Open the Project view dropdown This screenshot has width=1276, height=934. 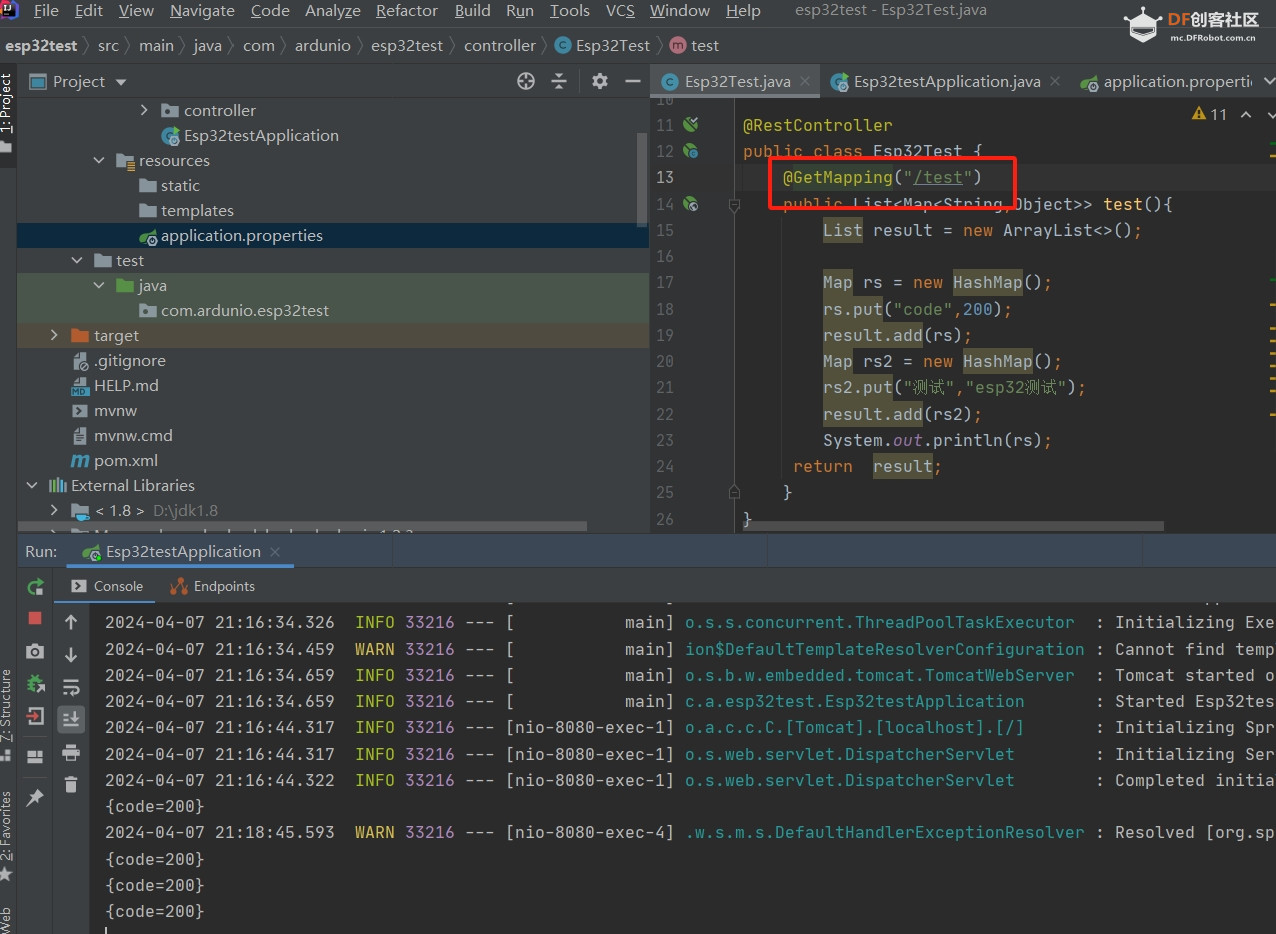121,82
